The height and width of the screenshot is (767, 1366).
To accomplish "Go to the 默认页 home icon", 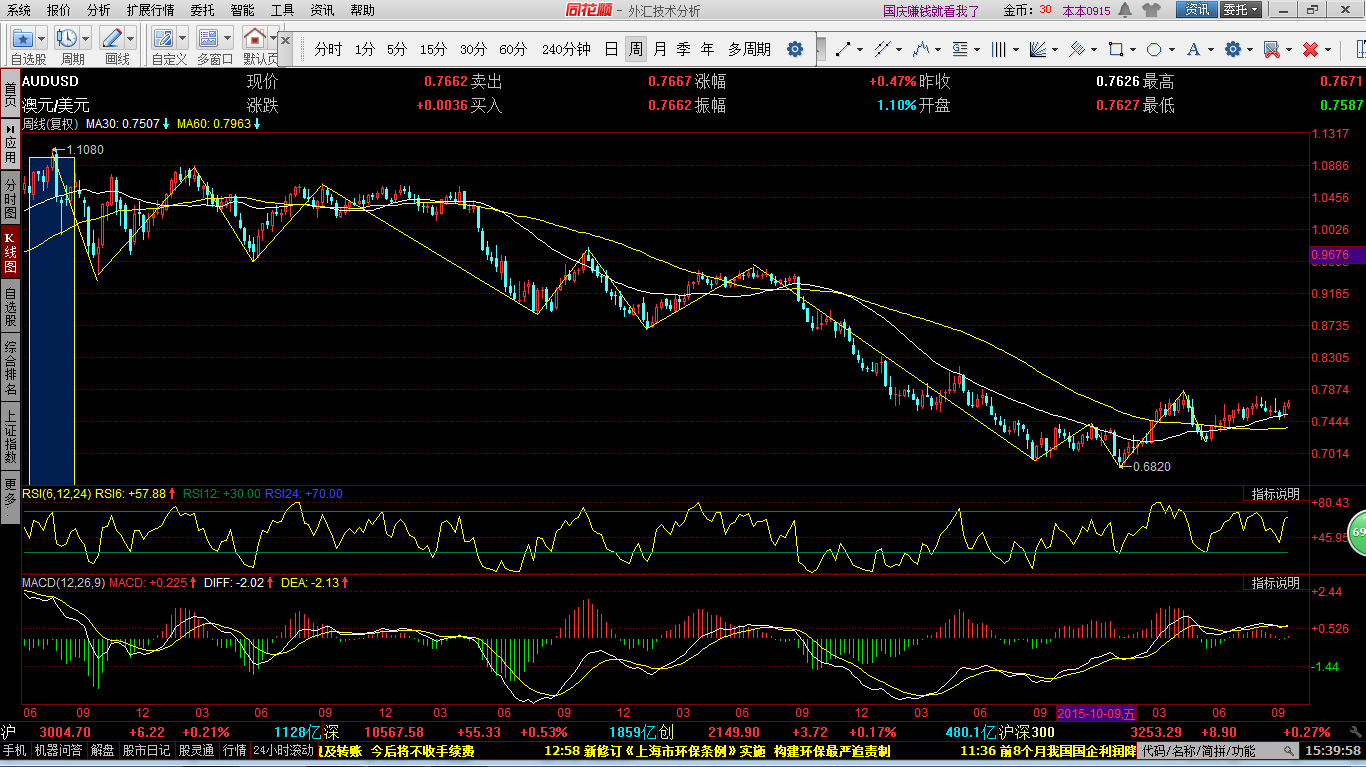I will point(255,38).
